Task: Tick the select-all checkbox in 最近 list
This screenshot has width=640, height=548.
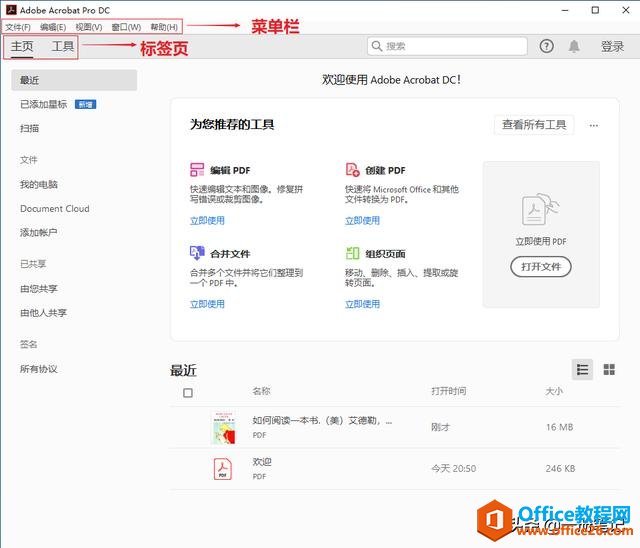Action: 188,393
